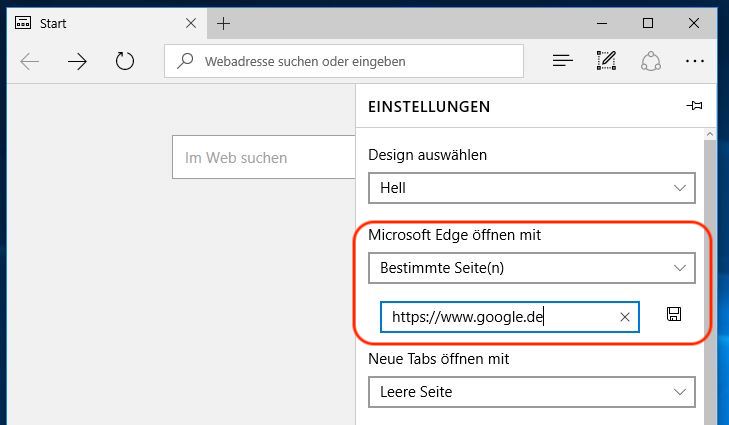Viewport: 729px width, 425px height.
Task: Close the Edge window
Action: click(x=694, y=23)
